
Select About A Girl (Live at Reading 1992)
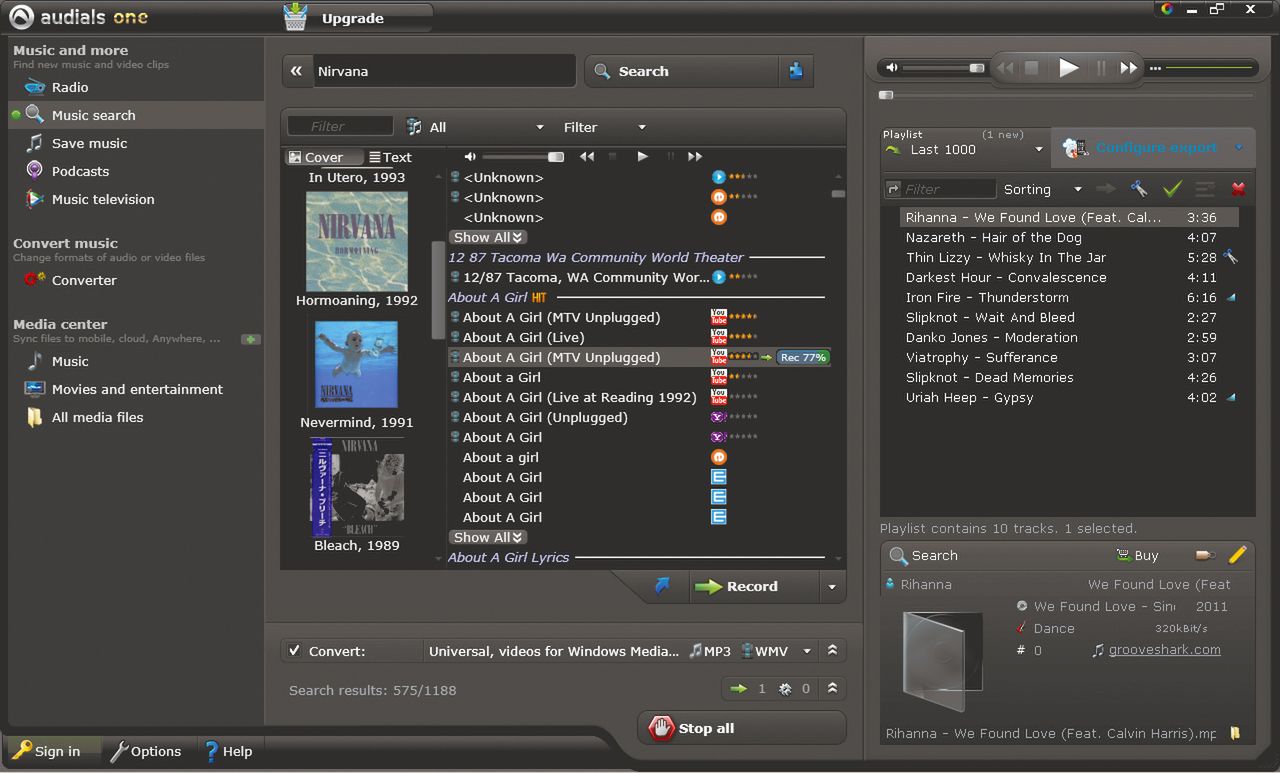click(579, 397)
